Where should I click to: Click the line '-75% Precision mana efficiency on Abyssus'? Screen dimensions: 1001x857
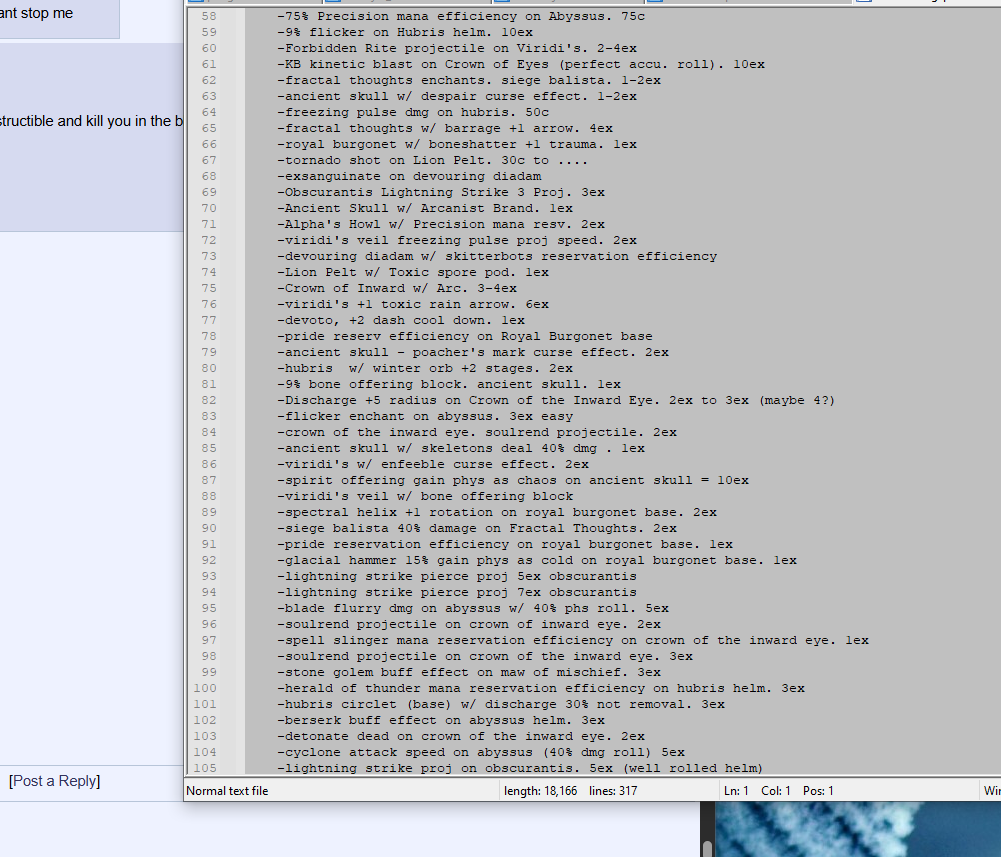point(461,17)
